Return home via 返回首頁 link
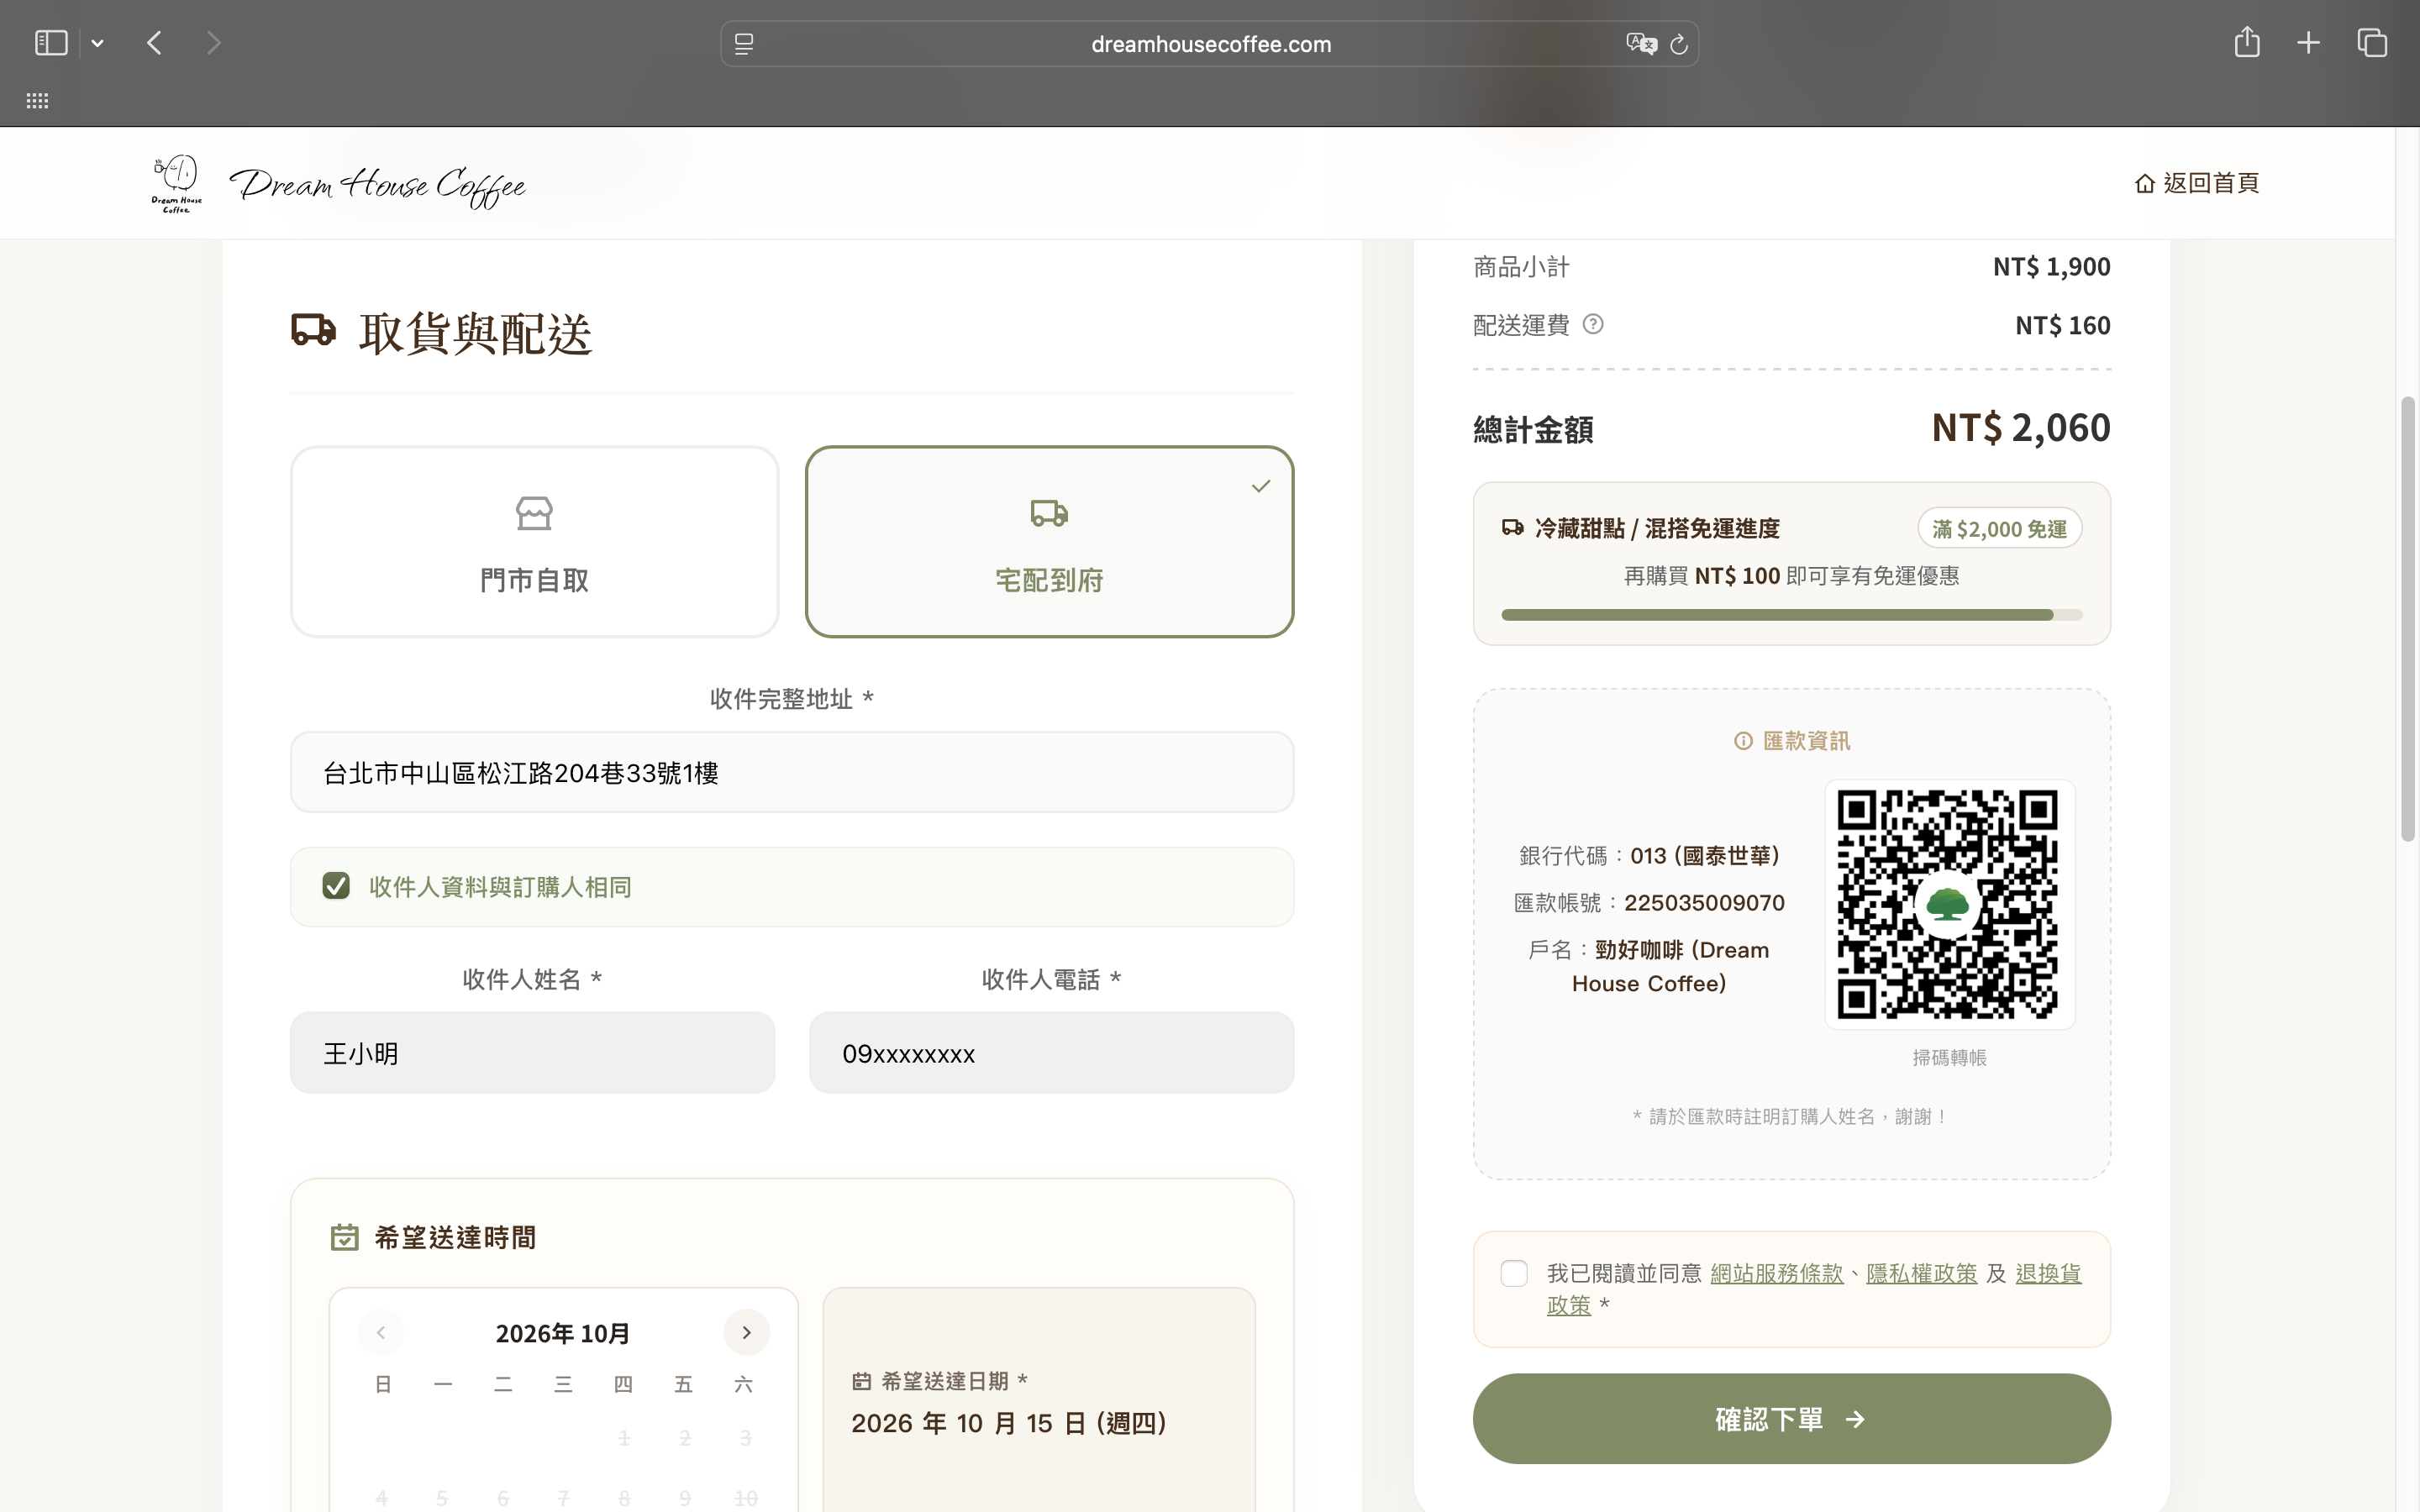 click(x=2196, y=183)
